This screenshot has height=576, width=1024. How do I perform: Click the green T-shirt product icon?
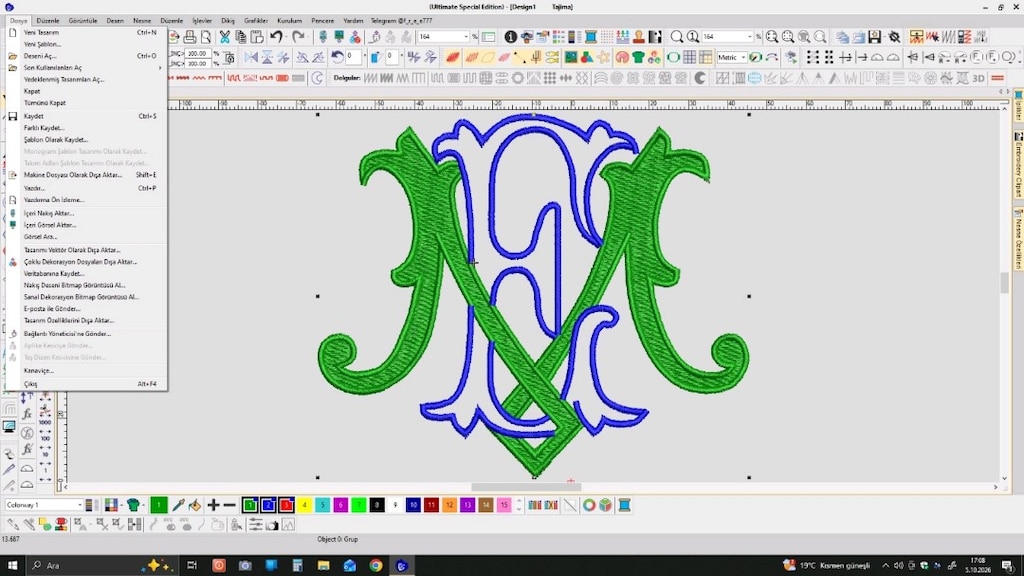pyautogui.click(x=638, y=57)
